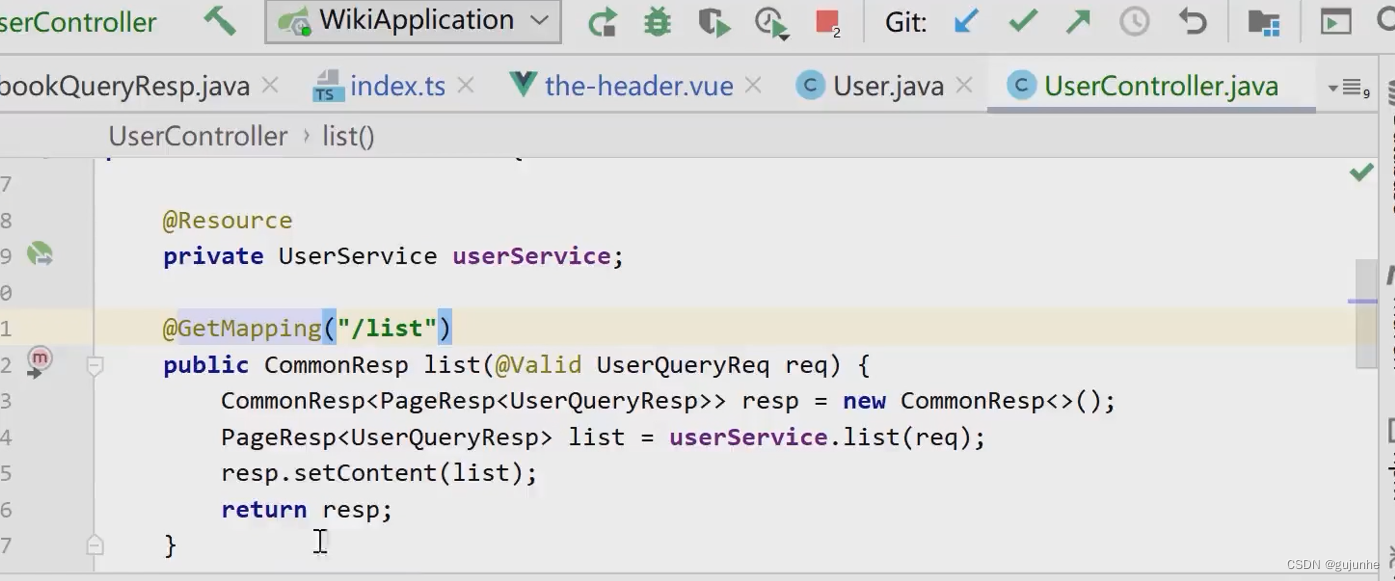Click the @Valid annotation
The image size is (1395, 581).
click(538, 365)
